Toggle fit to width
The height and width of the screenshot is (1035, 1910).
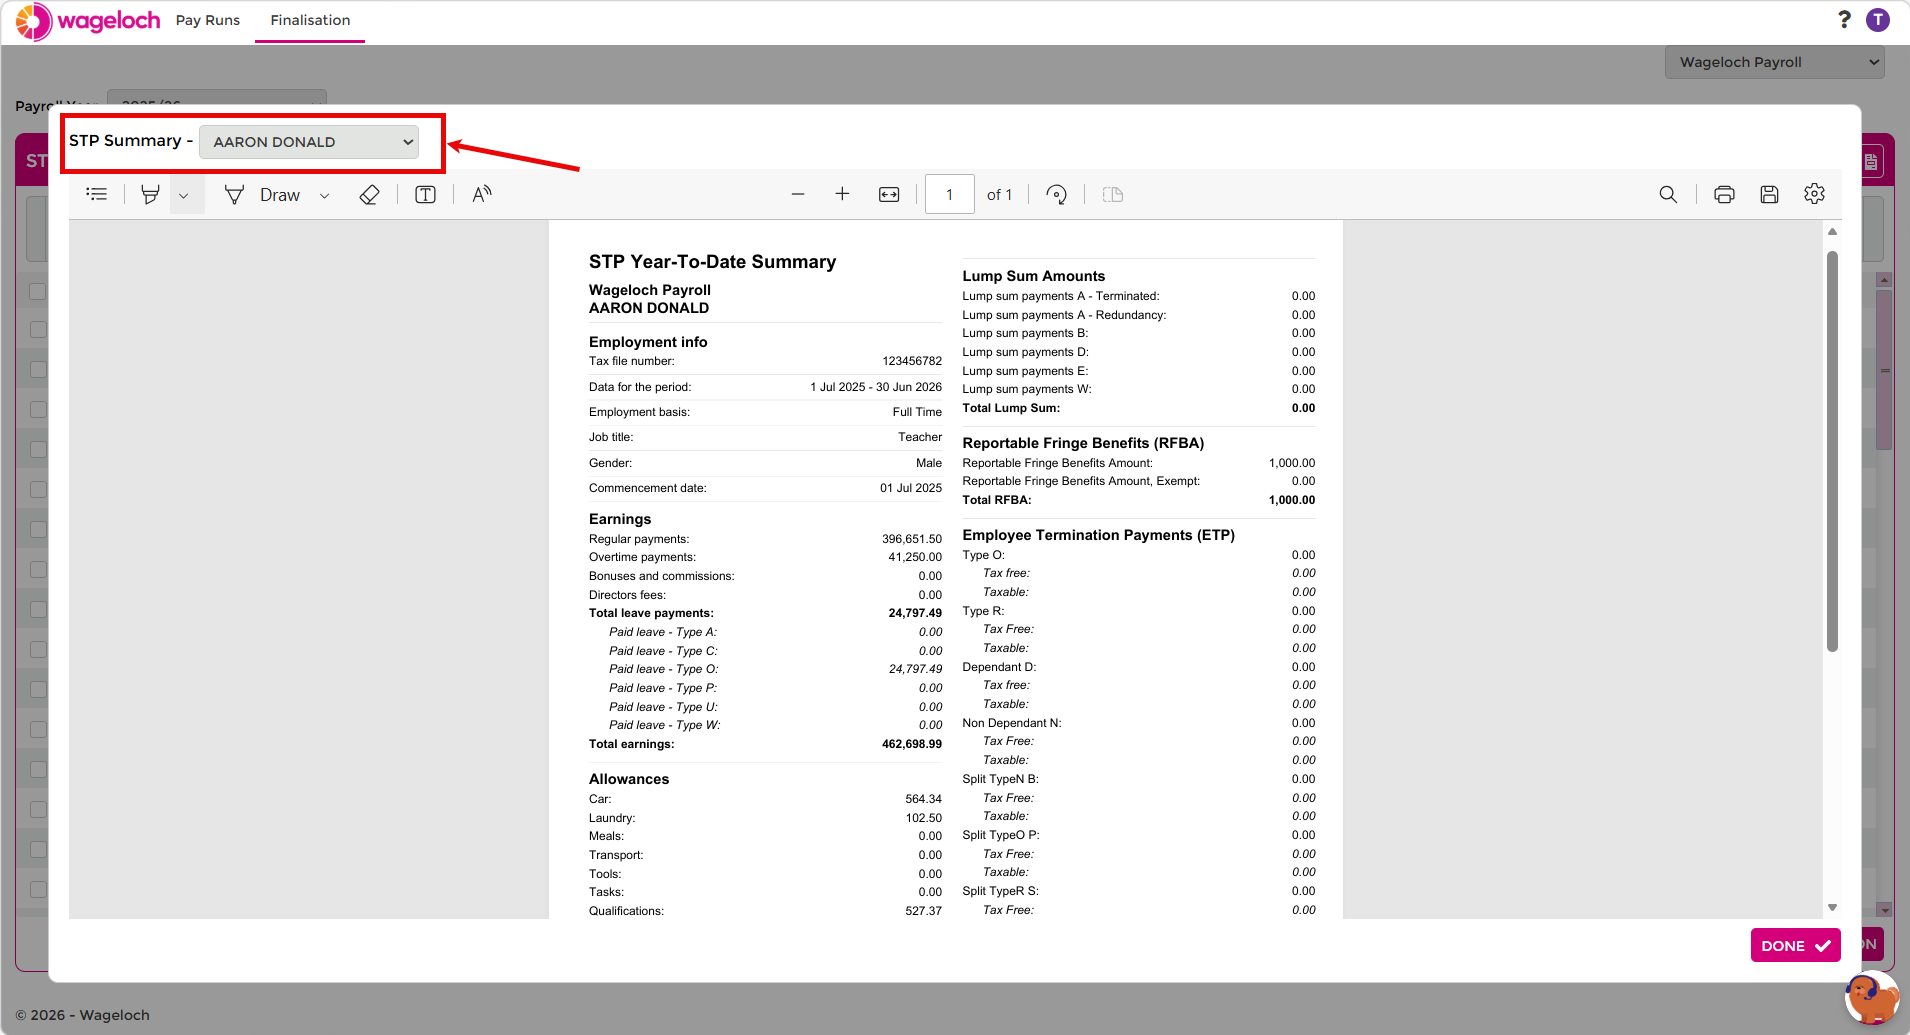(889, 194)
